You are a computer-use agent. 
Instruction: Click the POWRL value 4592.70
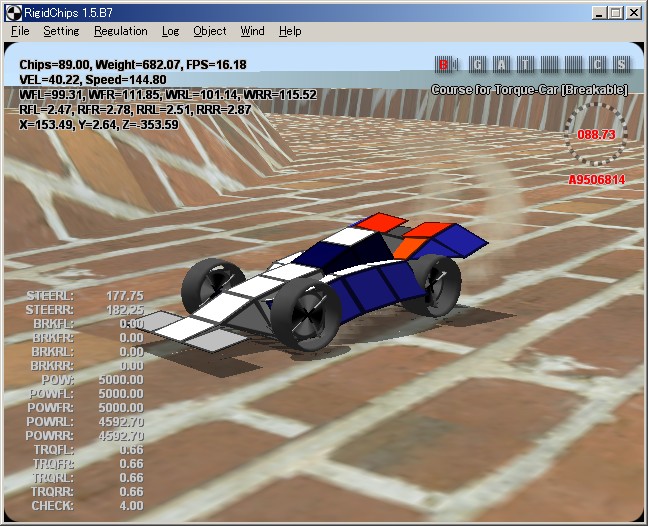pyautogui.click(x=121, y=422)
